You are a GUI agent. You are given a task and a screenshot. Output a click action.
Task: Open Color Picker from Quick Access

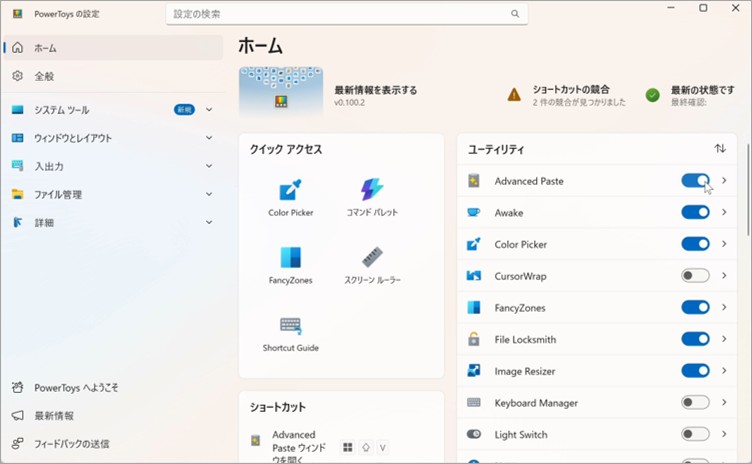point(290,198)
